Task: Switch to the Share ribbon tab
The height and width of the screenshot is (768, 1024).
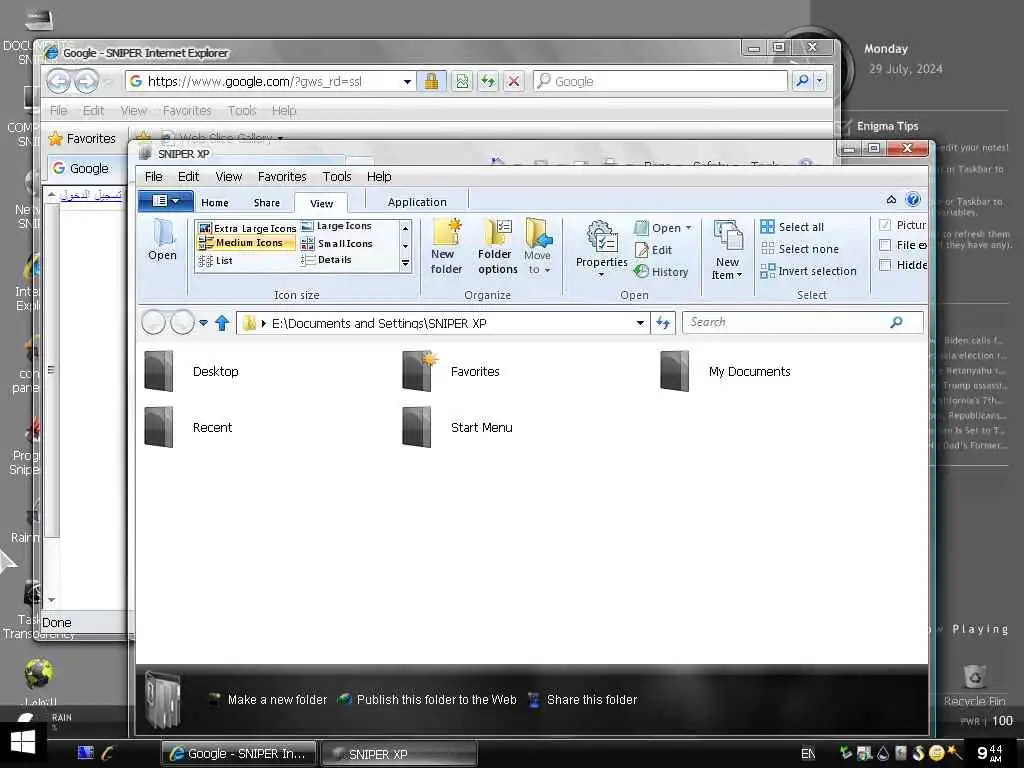Action: pos(266,202)
